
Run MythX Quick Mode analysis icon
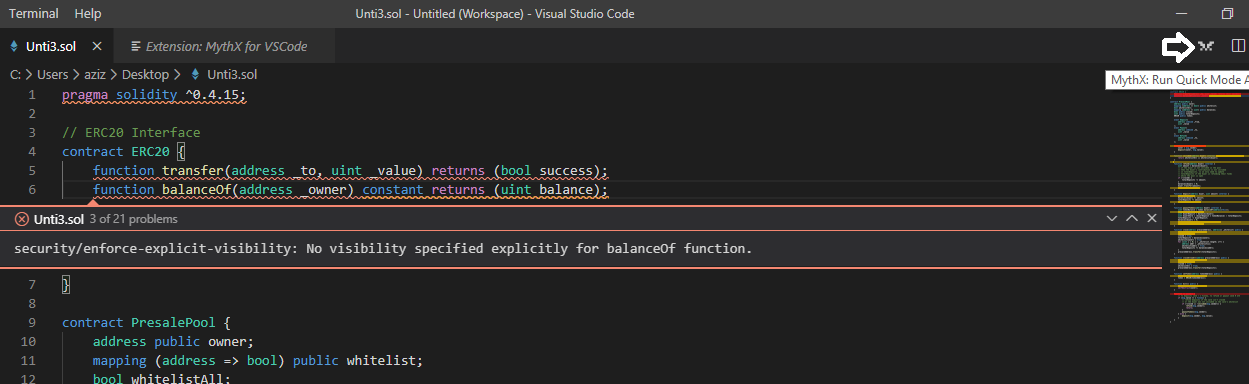tap(1205, 46)
